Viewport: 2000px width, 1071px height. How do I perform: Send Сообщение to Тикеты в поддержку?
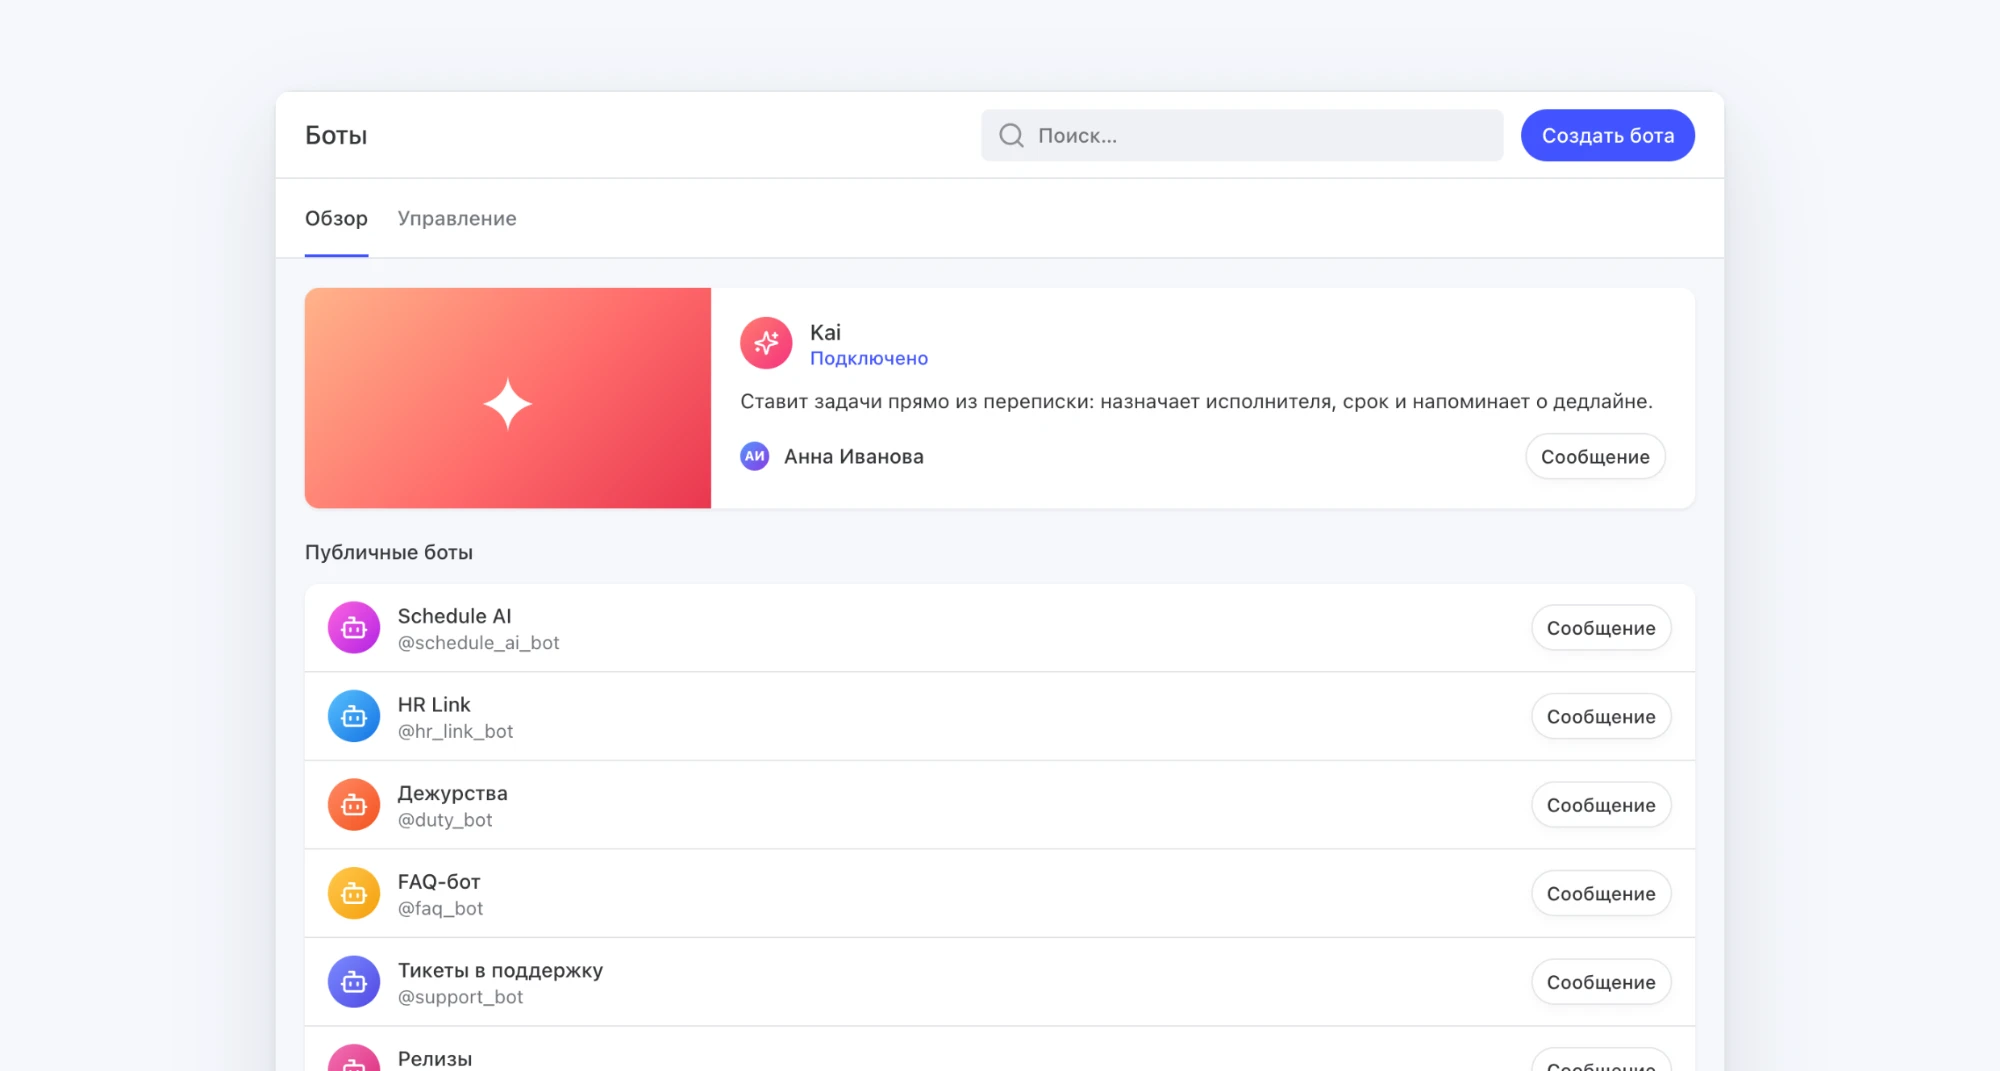coord(1601,982)
